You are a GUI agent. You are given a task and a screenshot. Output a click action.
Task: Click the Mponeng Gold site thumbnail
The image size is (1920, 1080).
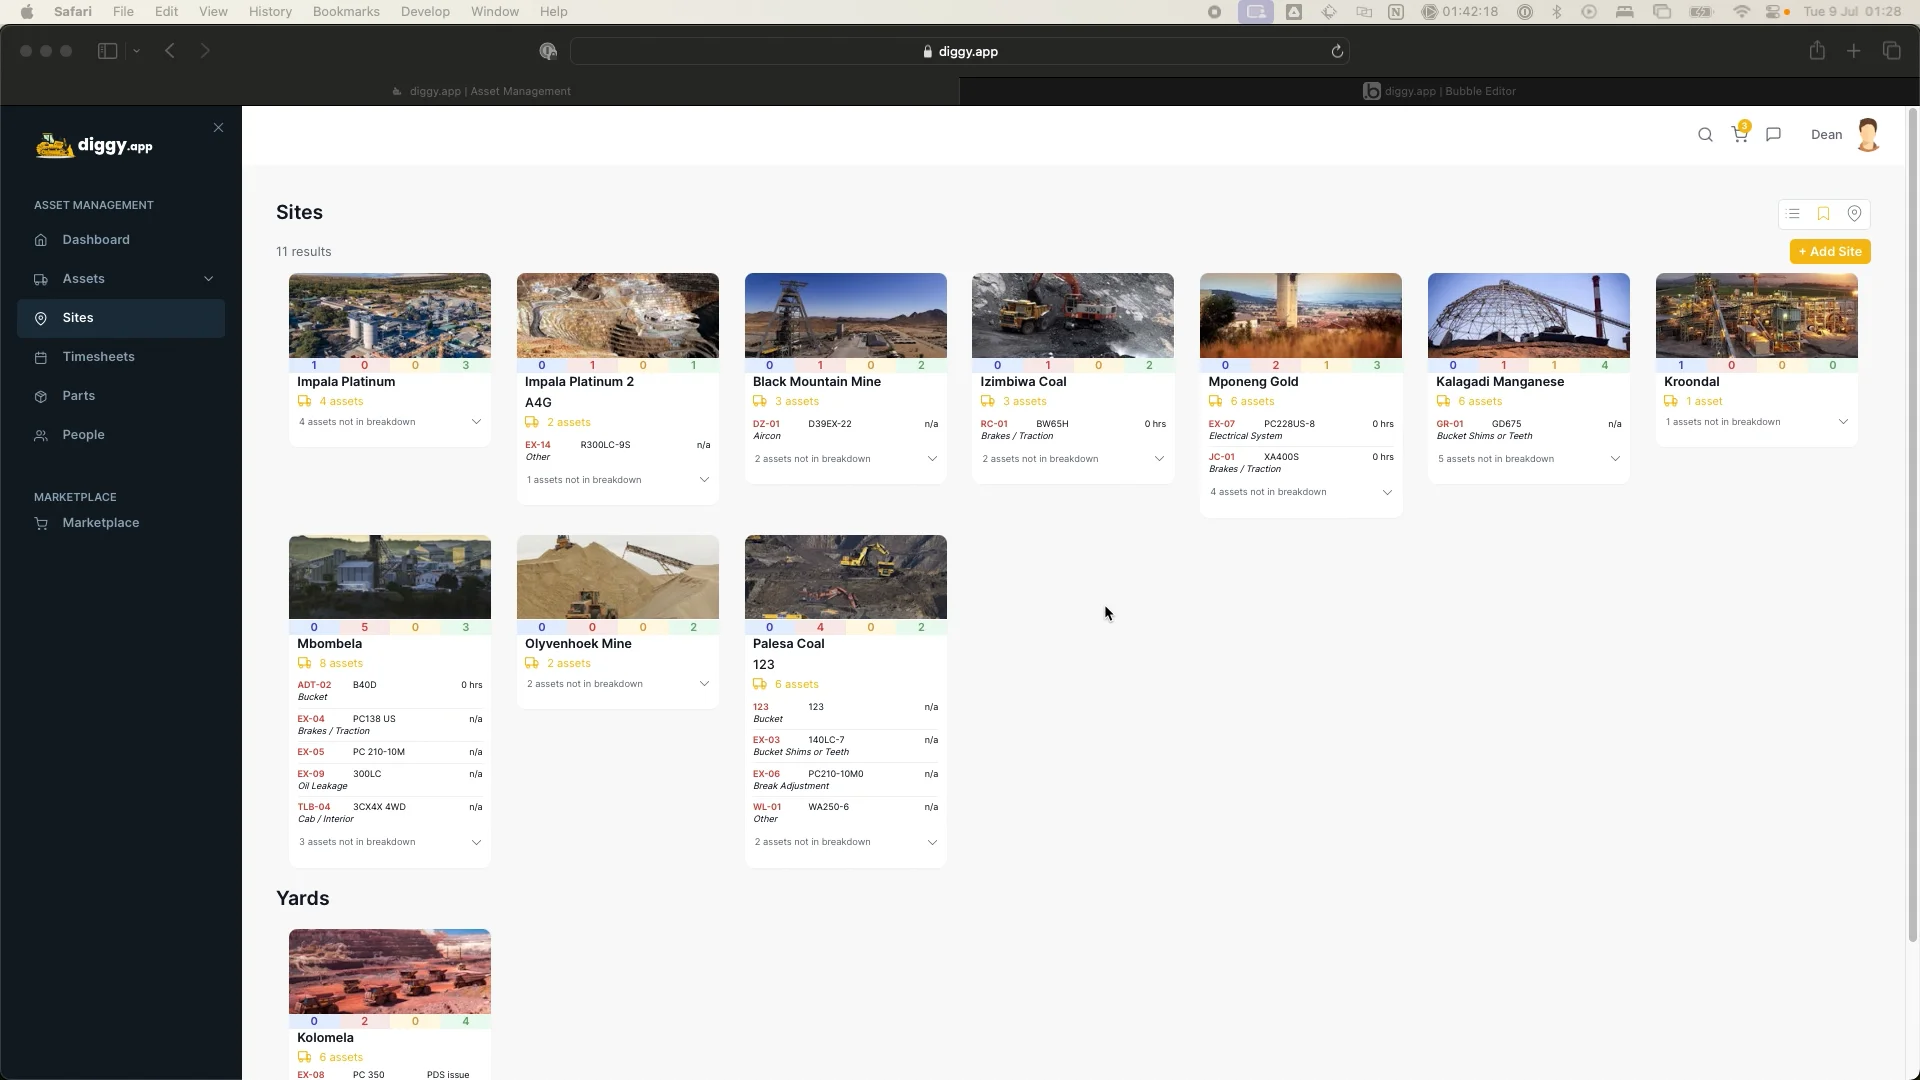click(x=1300, y=315)
